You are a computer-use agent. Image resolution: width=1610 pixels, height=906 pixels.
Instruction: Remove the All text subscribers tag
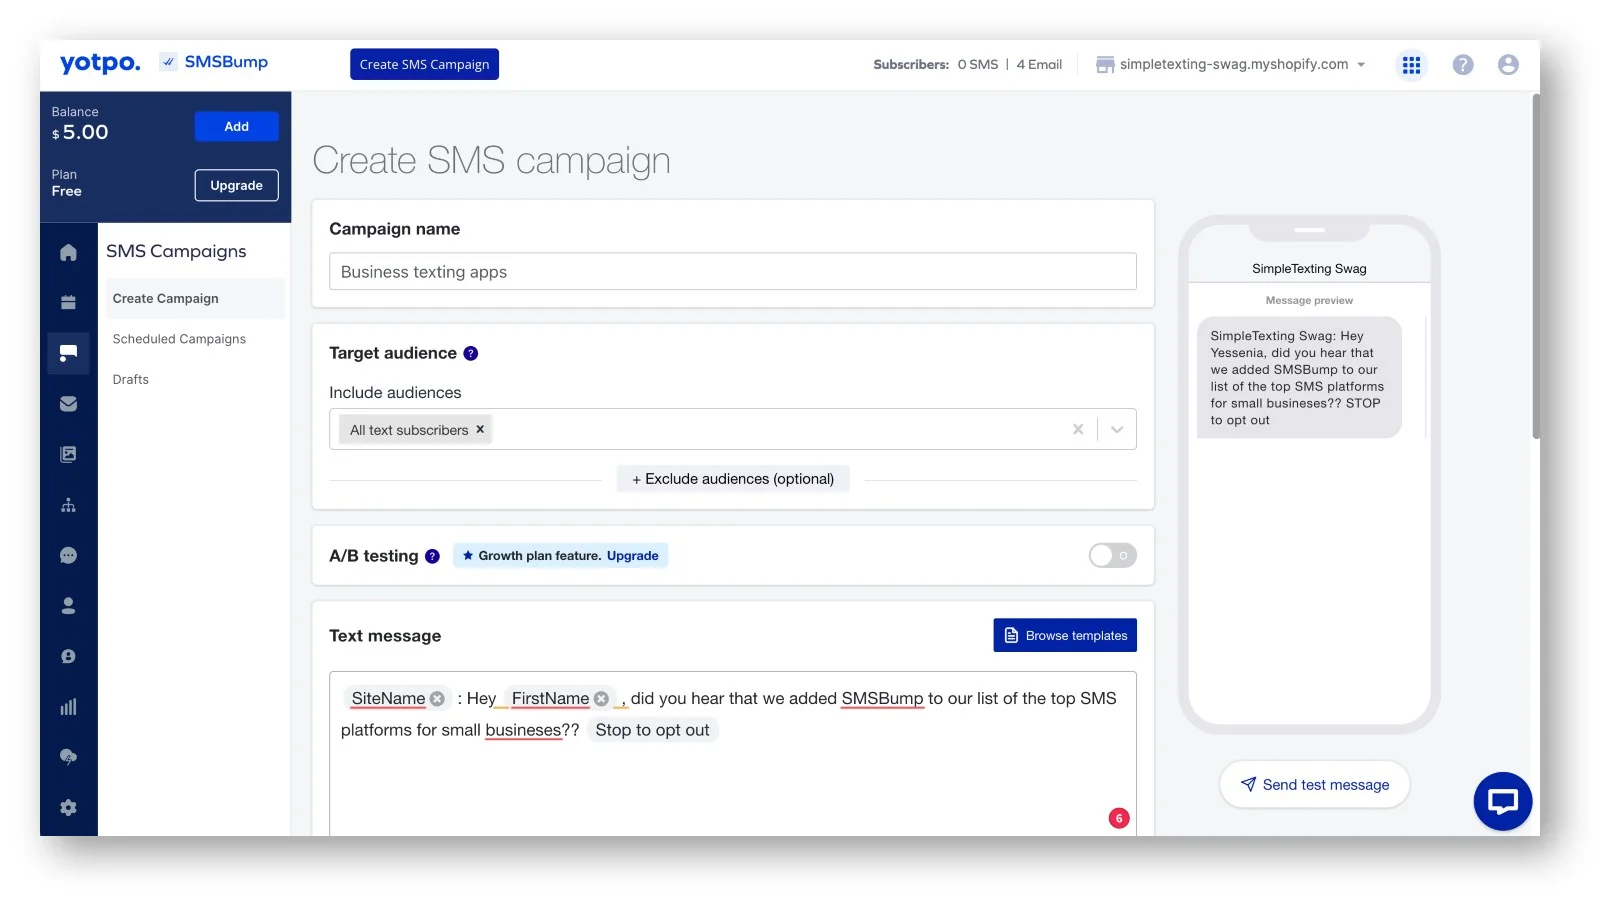click(480, 430)
